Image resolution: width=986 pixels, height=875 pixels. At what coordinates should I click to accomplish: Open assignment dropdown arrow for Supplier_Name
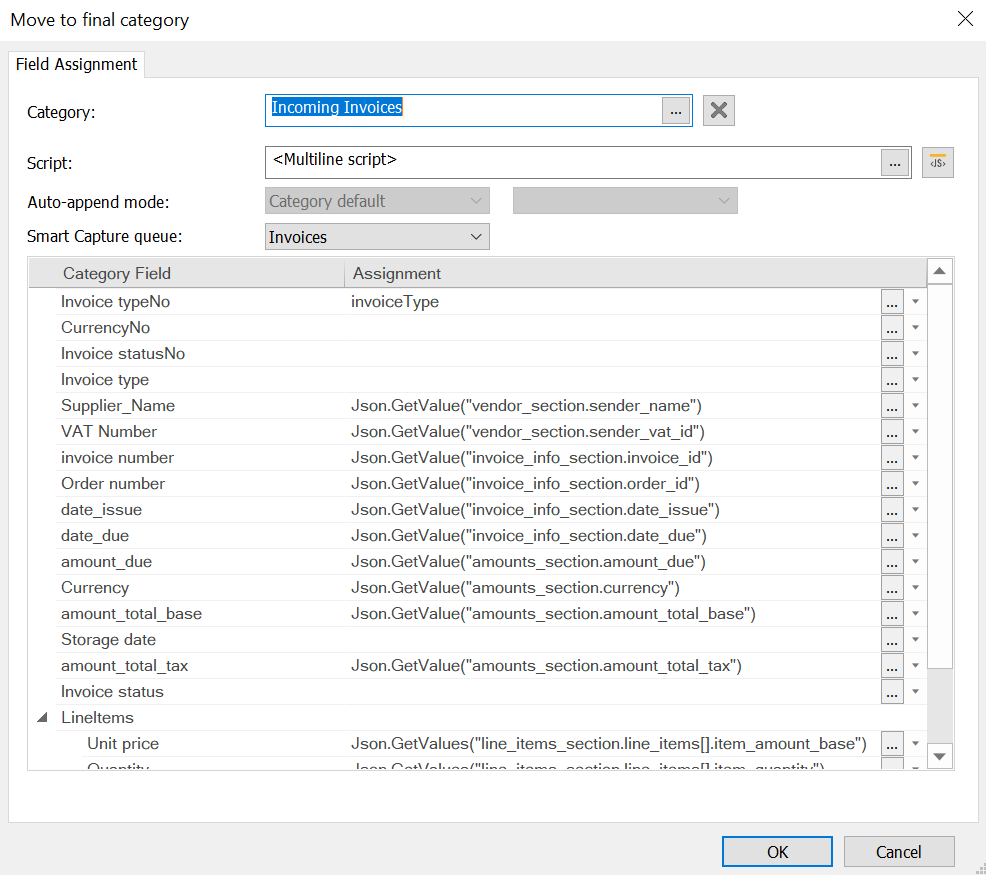pyautogui.click(x=916, y=406)
